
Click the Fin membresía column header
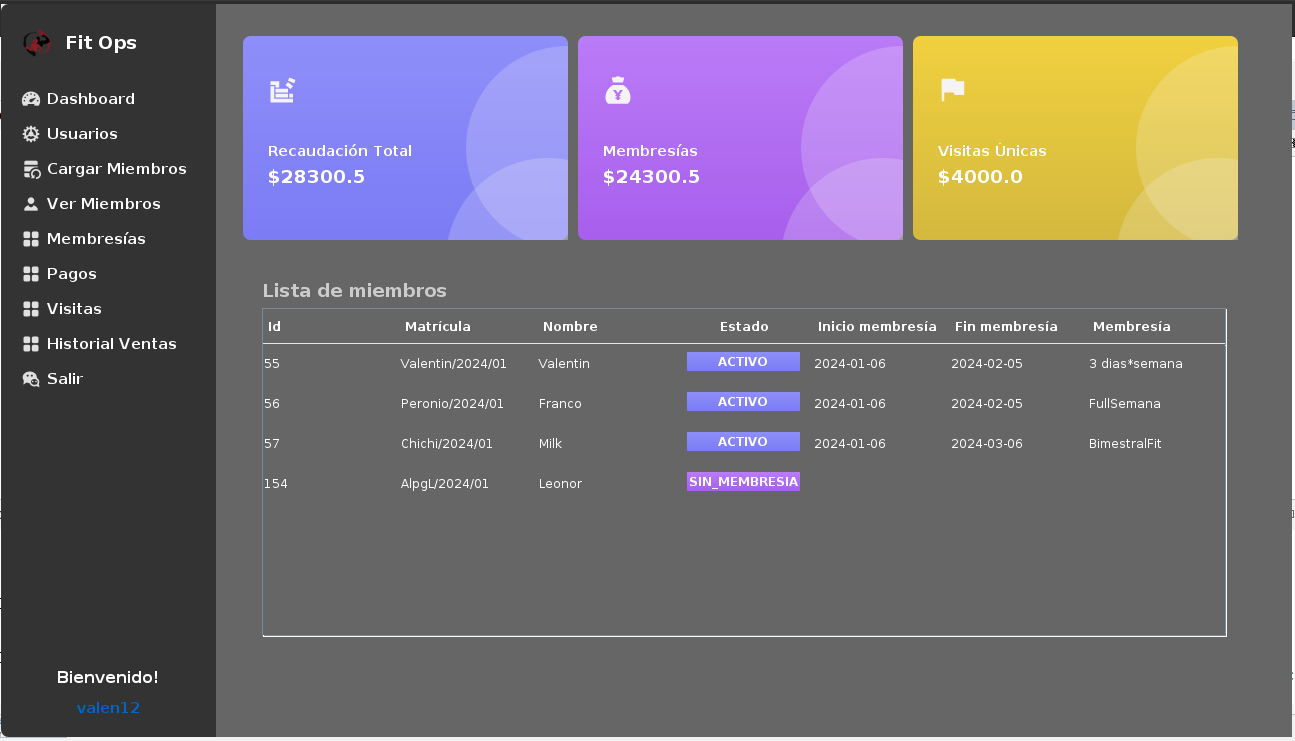click(1006, 327)
